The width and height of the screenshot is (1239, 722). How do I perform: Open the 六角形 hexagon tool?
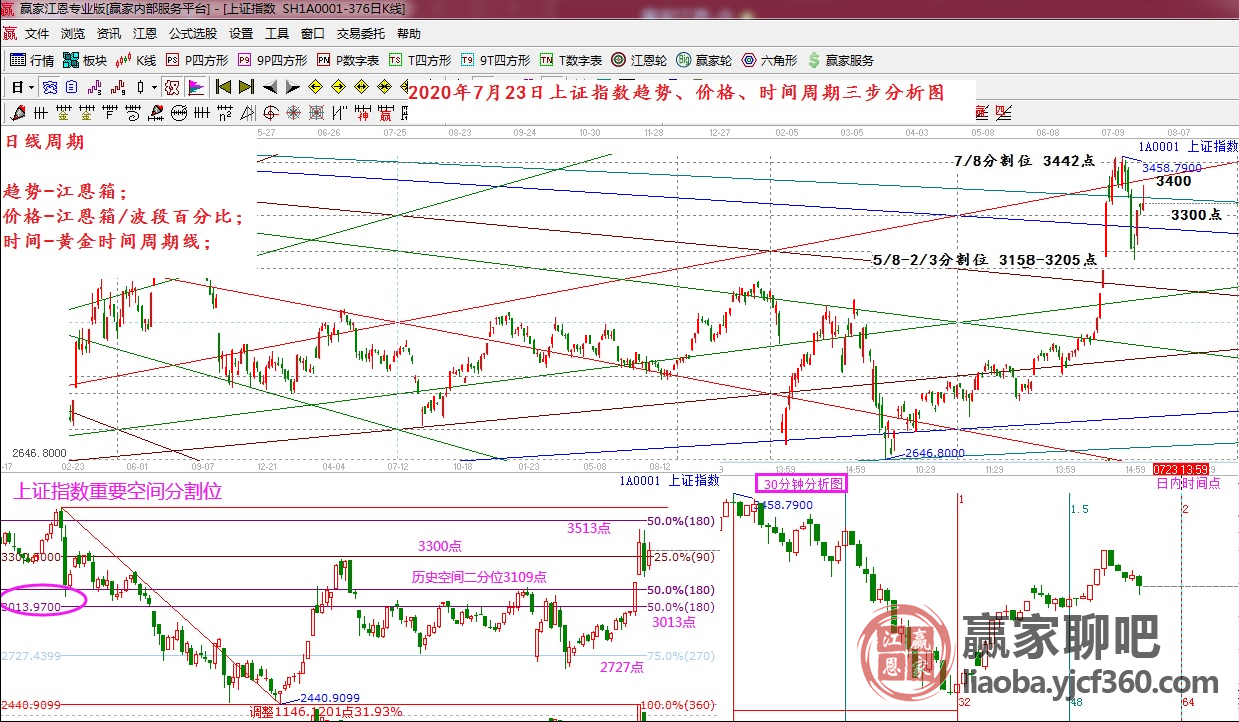click(x=769, y=60)
